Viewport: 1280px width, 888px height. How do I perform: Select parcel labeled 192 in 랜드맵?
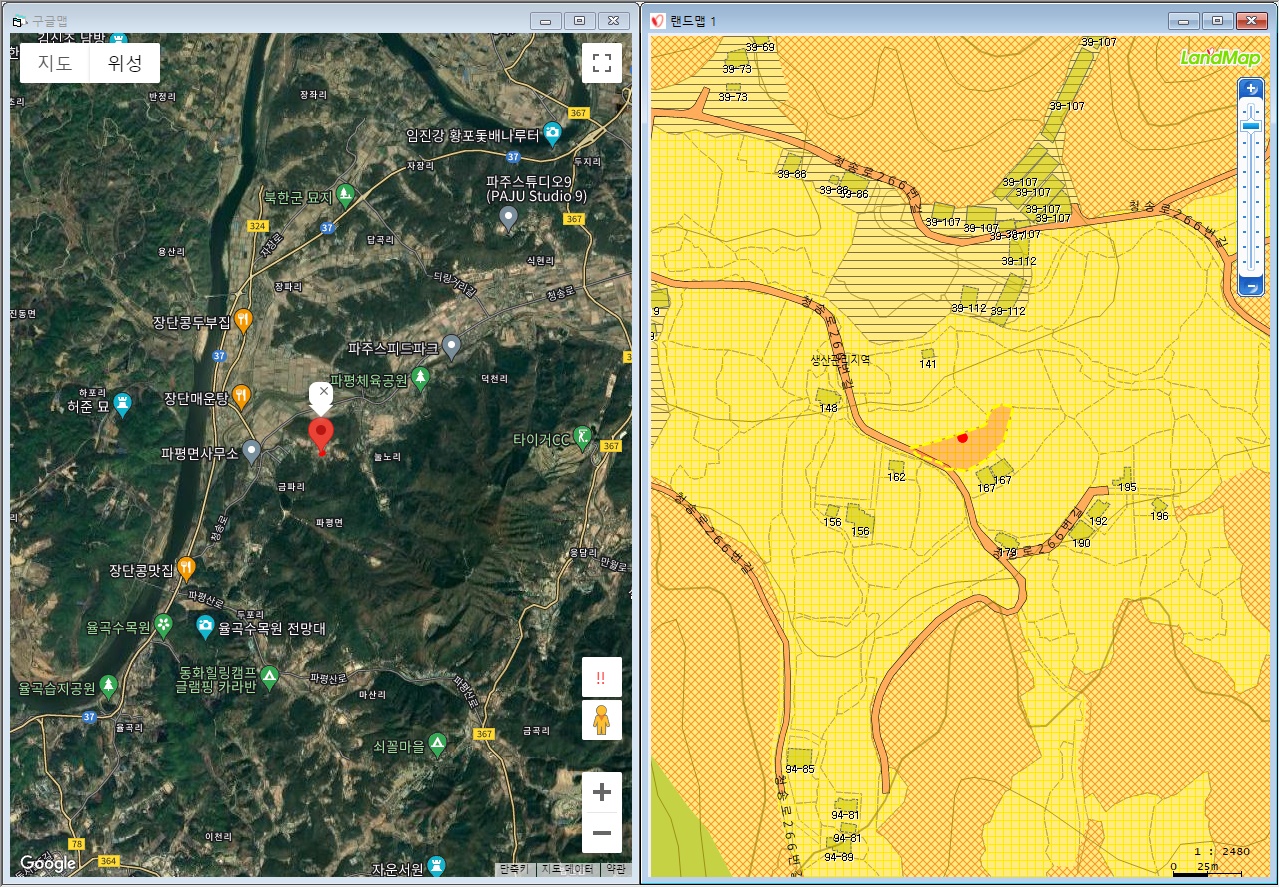pyautogui.click(x=1097, y=510)
